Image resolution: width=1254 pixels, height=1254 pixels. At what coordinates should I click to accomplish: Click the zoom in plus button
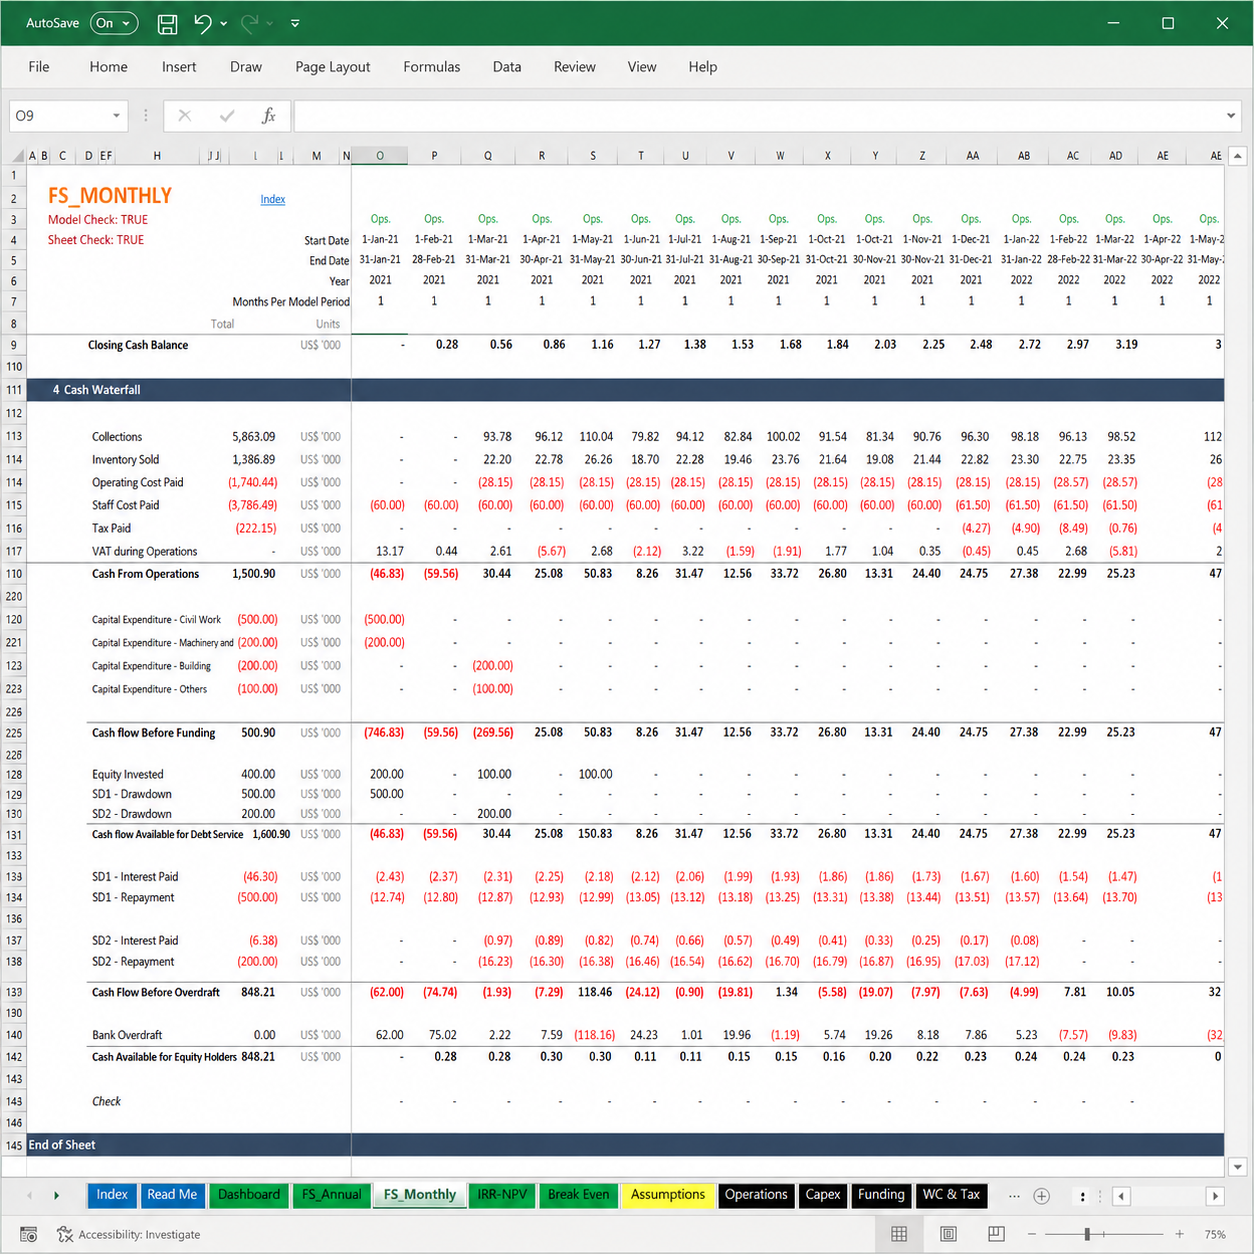point(1180,1235)
